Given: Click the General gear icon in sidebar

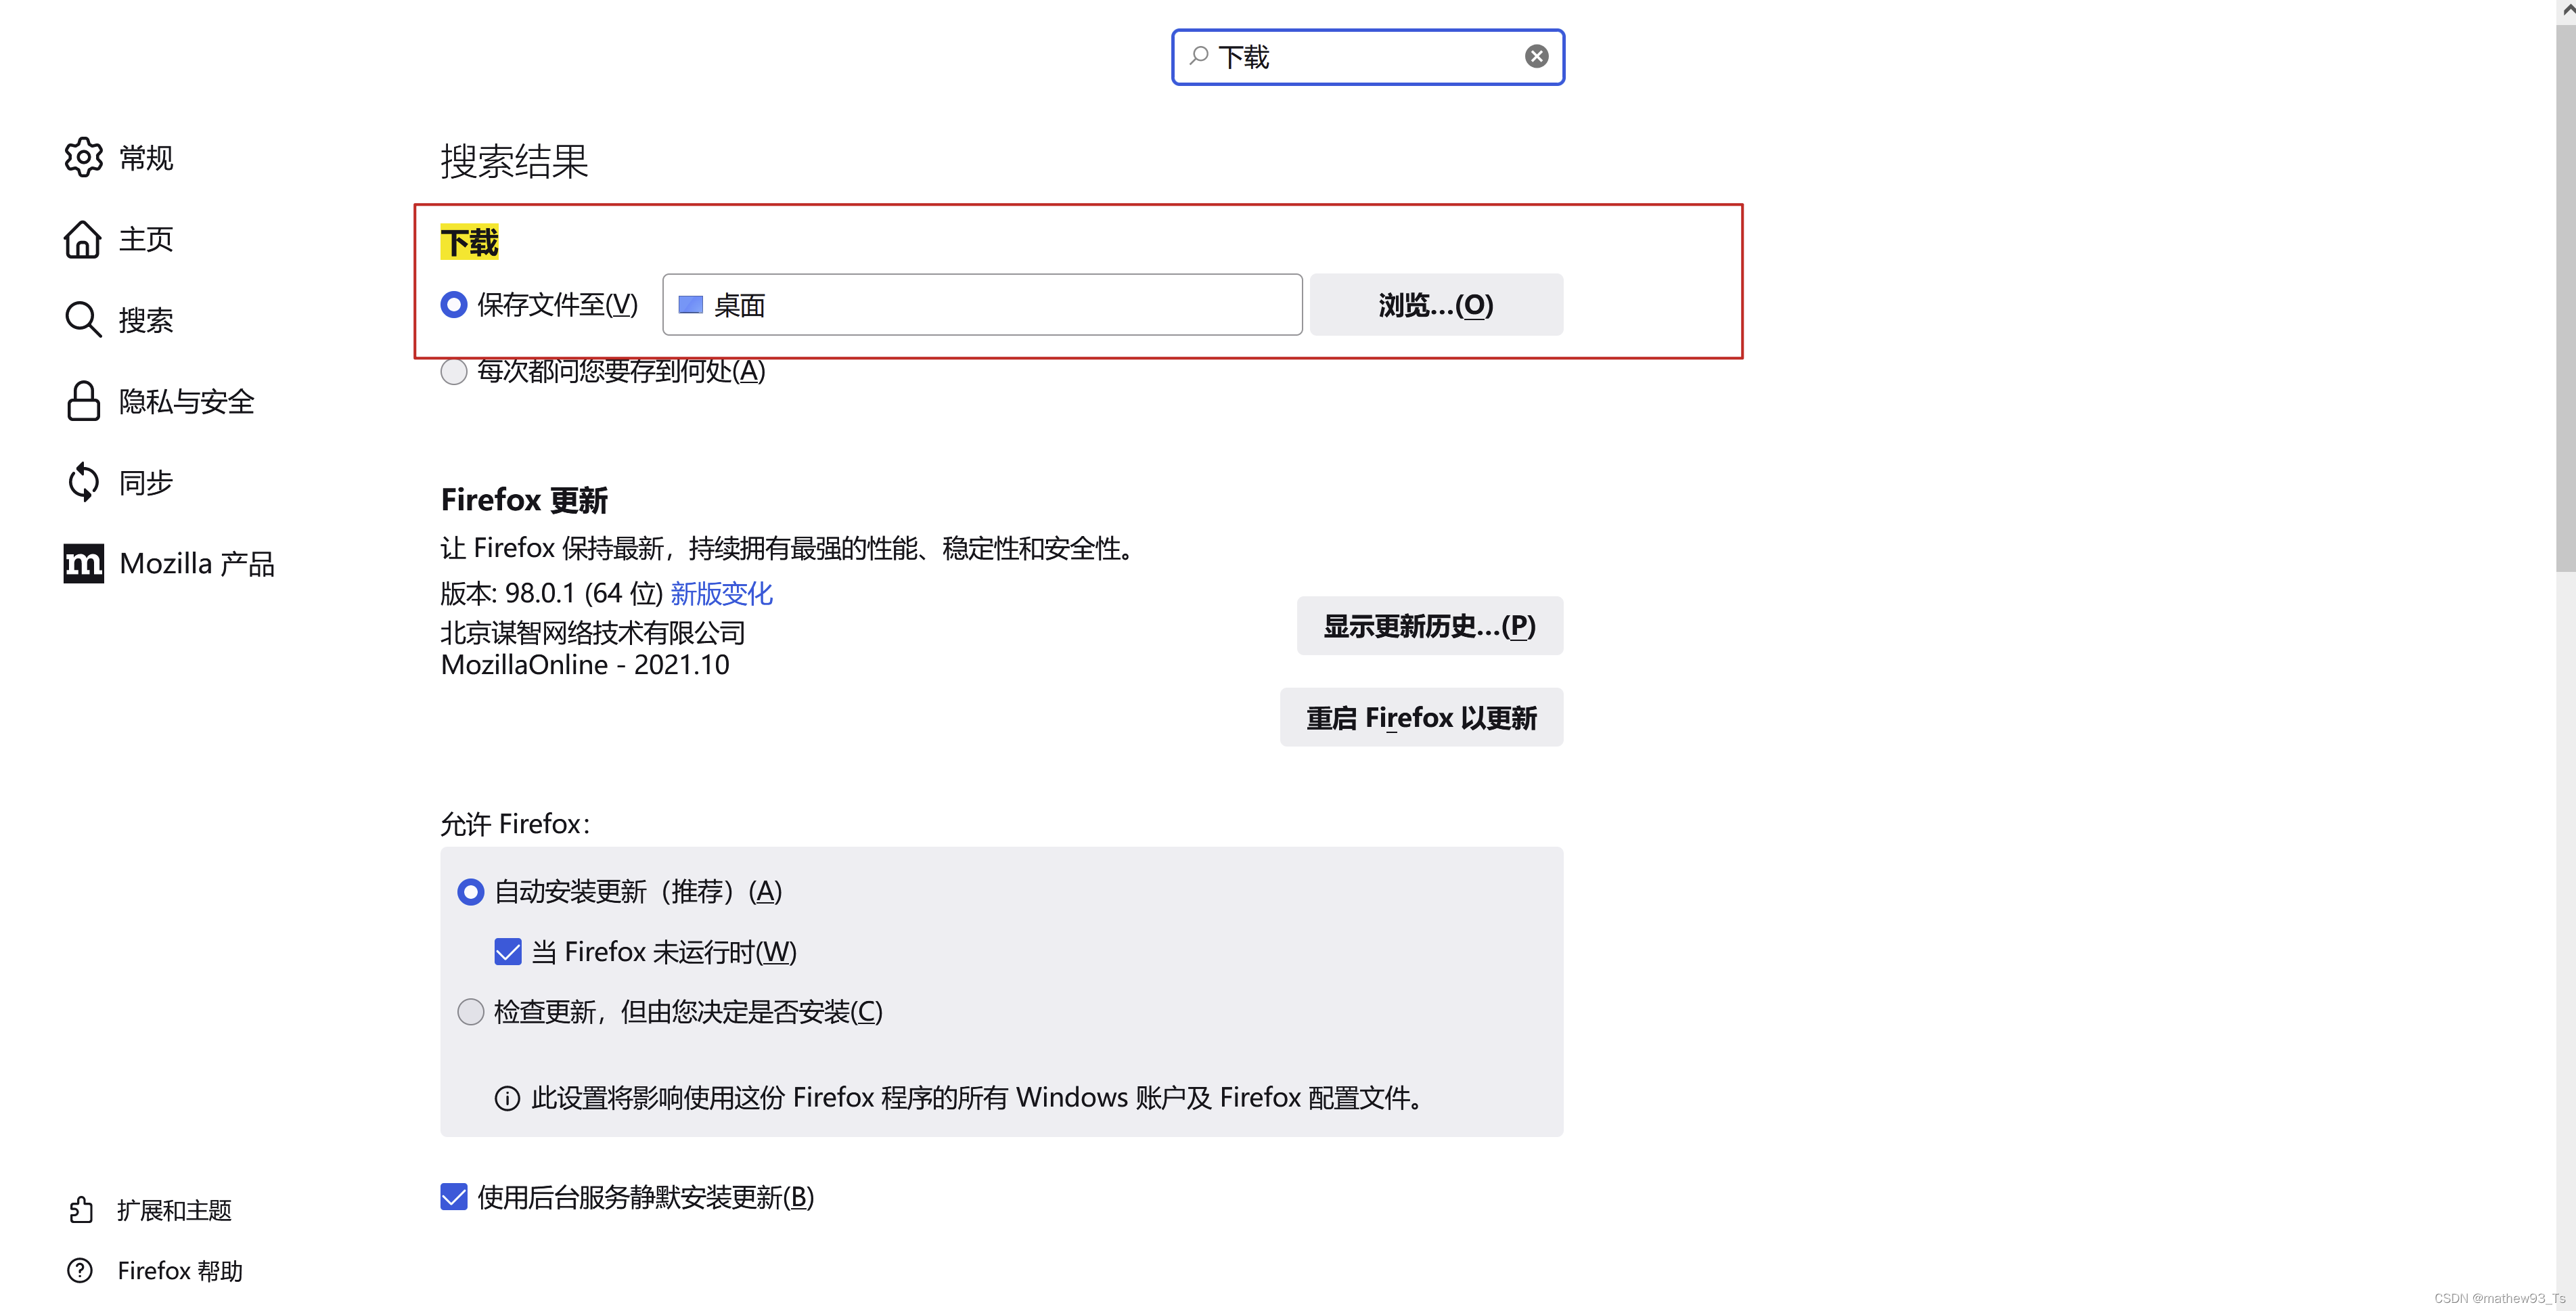Looking at the screenshot, I should click(x=83, y=157).
